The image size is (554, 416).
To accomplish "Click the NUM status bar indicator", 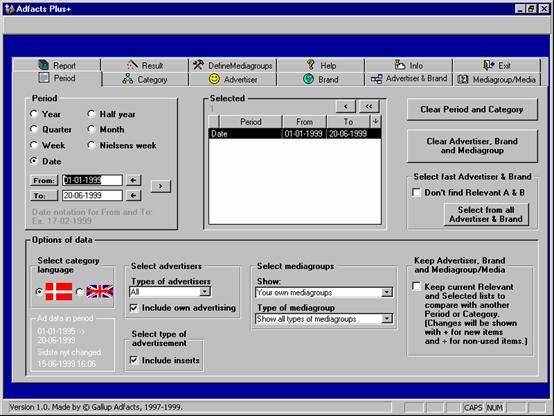I will [x=495, y=408].
